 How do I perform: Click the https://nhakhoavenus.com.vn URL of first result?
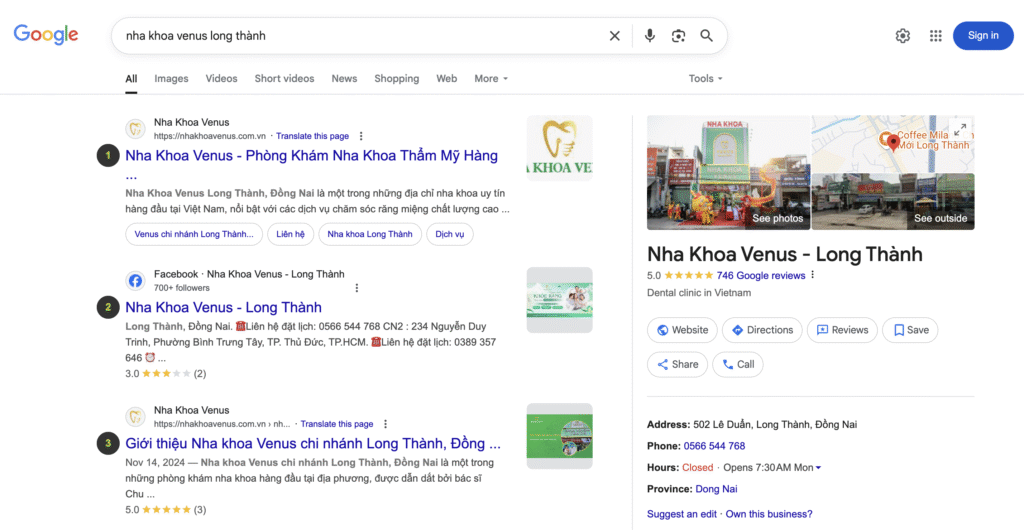210,136
